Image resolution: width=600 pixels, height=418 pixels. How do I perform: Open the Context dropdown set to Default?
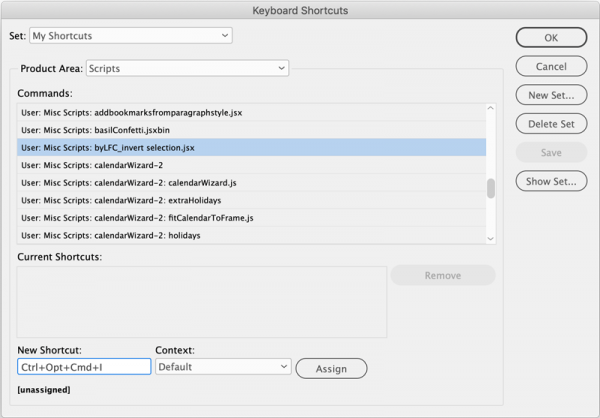click(x=222, y=367)
